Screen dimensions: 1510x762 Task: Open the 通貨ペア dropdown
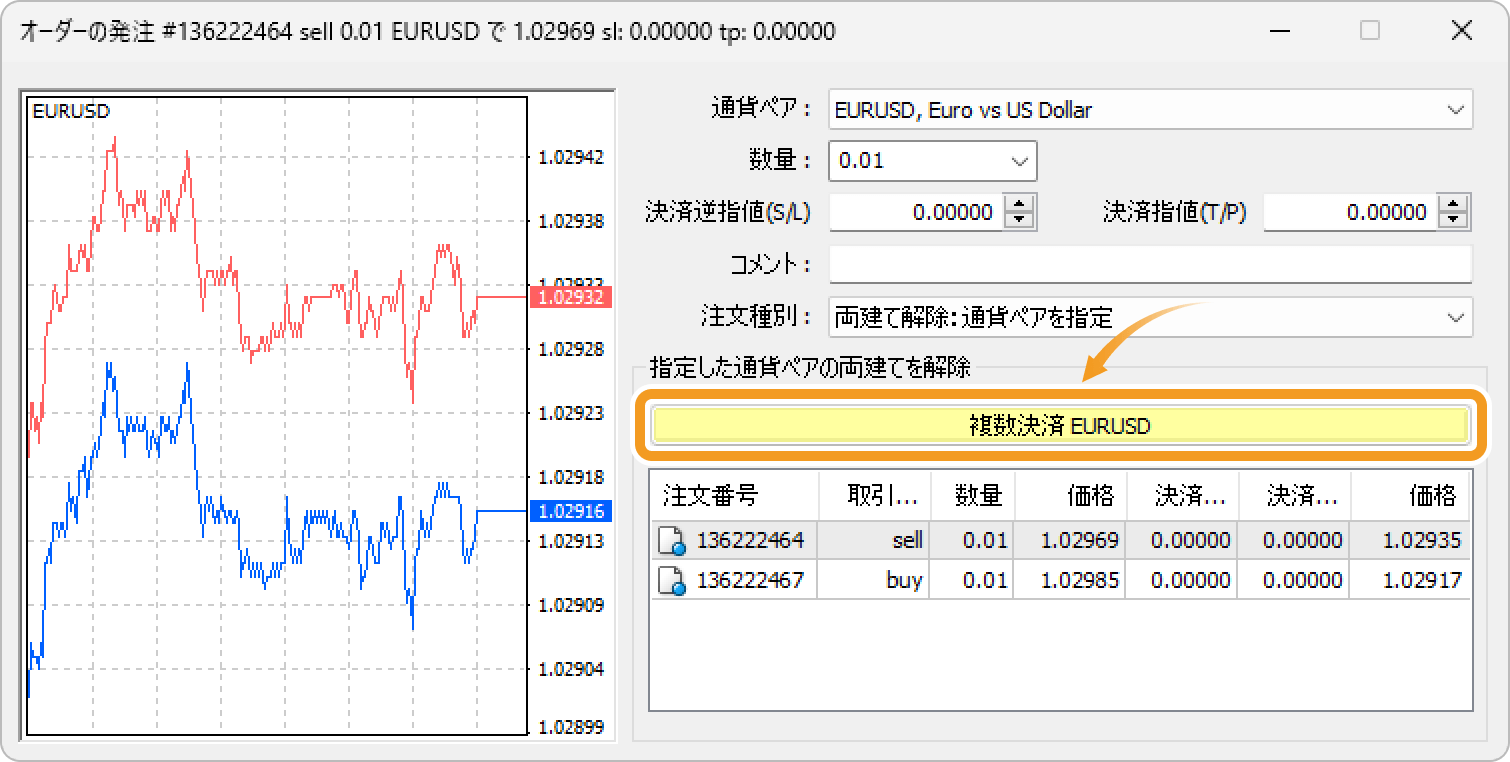(x=1454, y=110)
